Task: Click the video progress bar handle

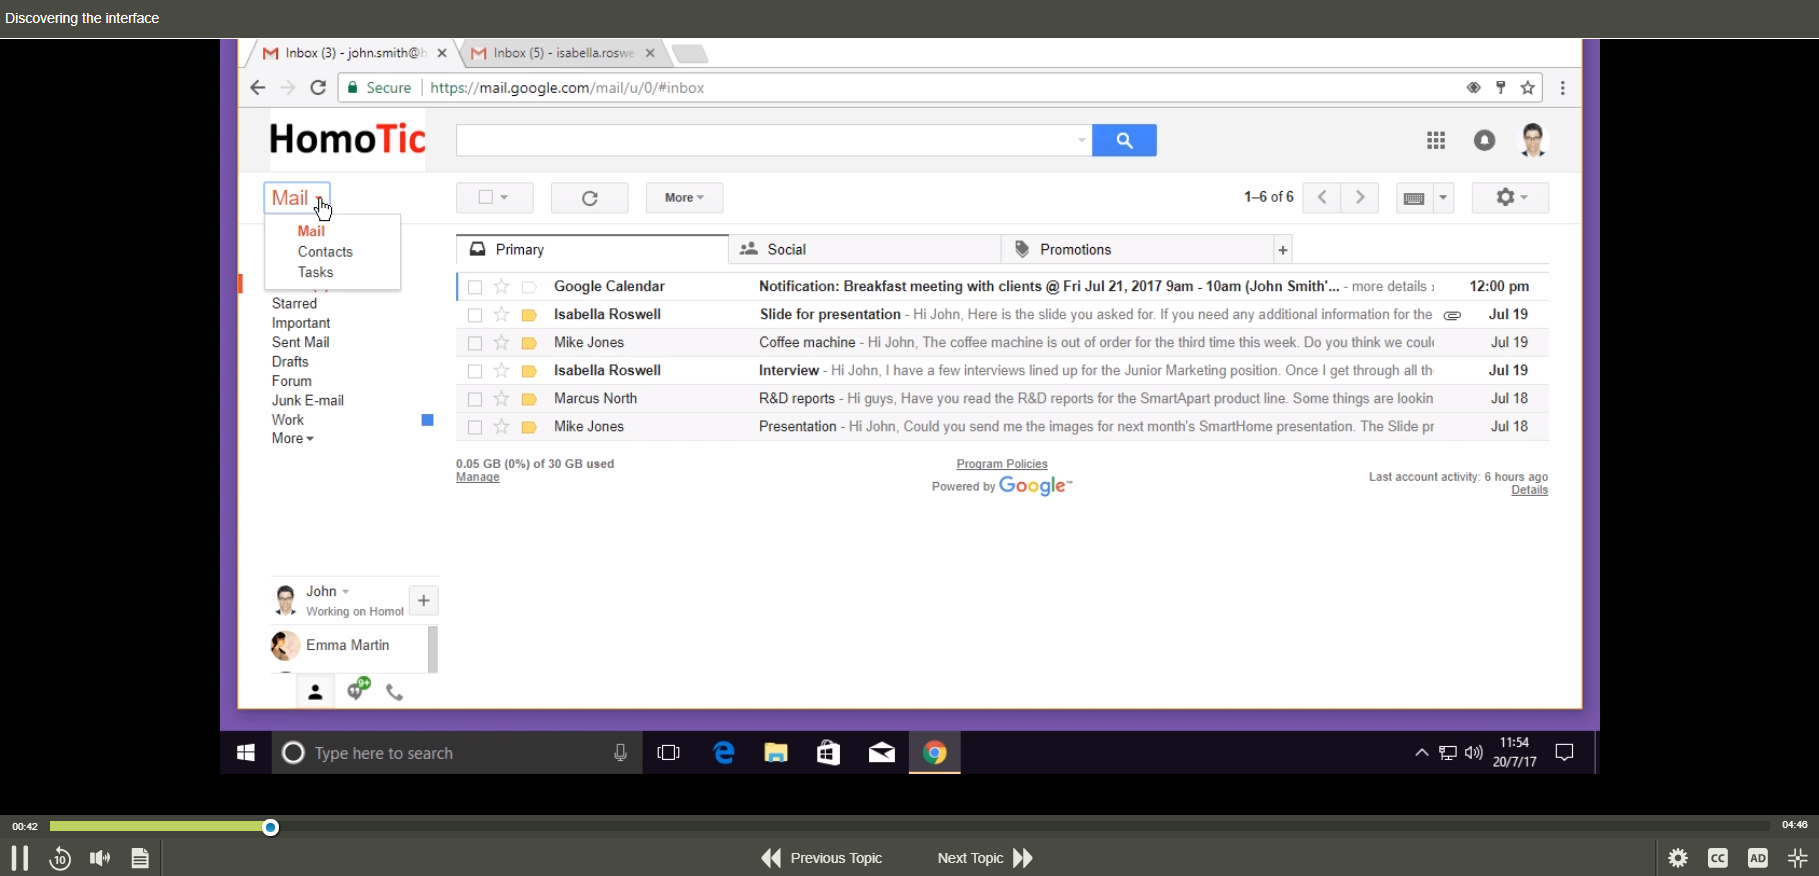Action: [x=271, y=827]
